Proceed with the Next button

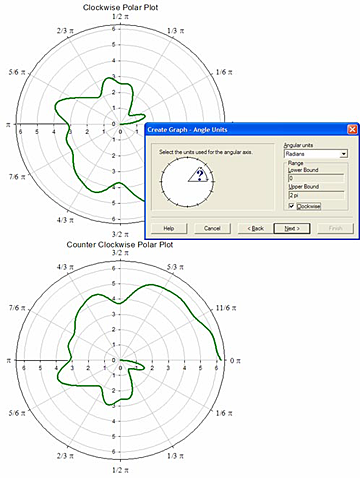pyautogui.click(x=292, y=228)
